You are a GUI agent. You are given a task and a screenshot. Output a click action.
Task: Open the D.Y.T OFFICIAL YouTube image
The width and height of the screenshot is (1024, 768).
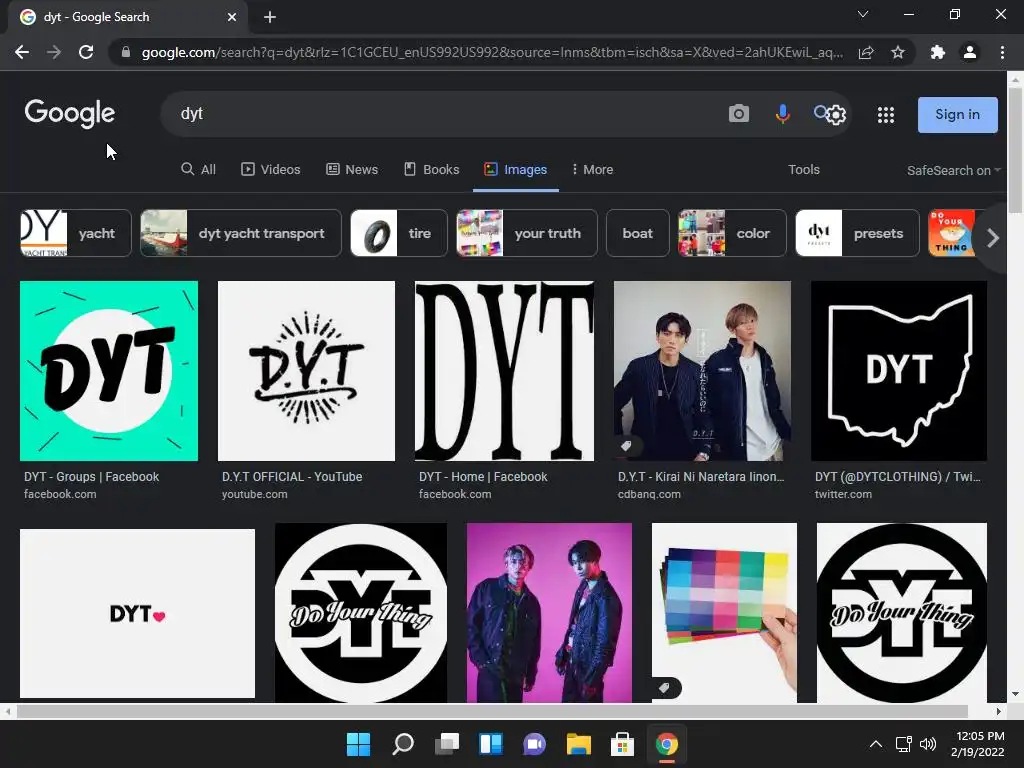(x=306, y=371)
